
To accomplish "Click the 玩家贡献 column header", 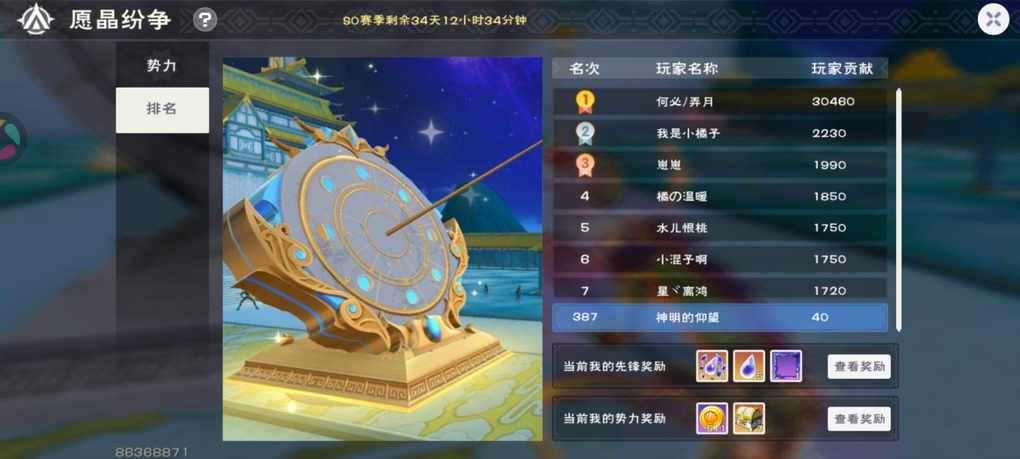I will [842, 68].
